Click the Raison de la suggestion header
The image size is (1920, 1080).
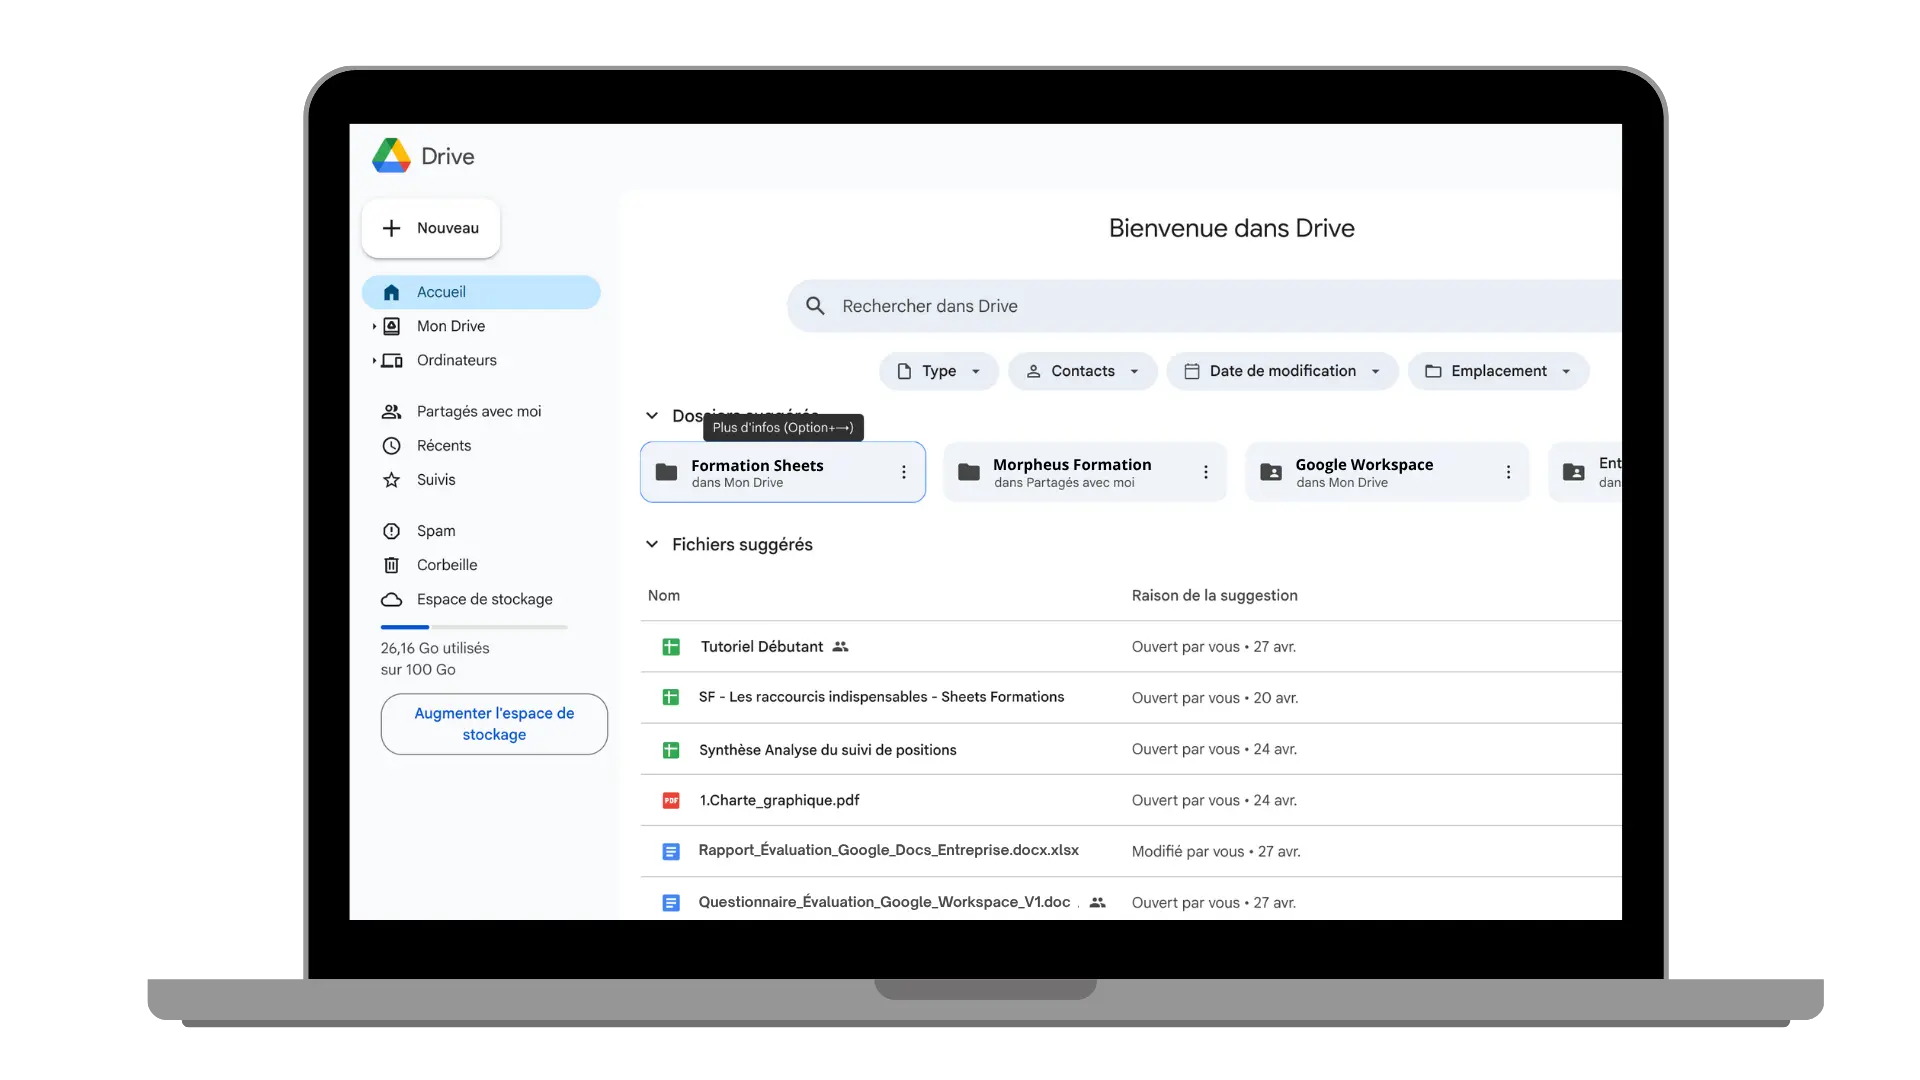(x=1215, y=596)
